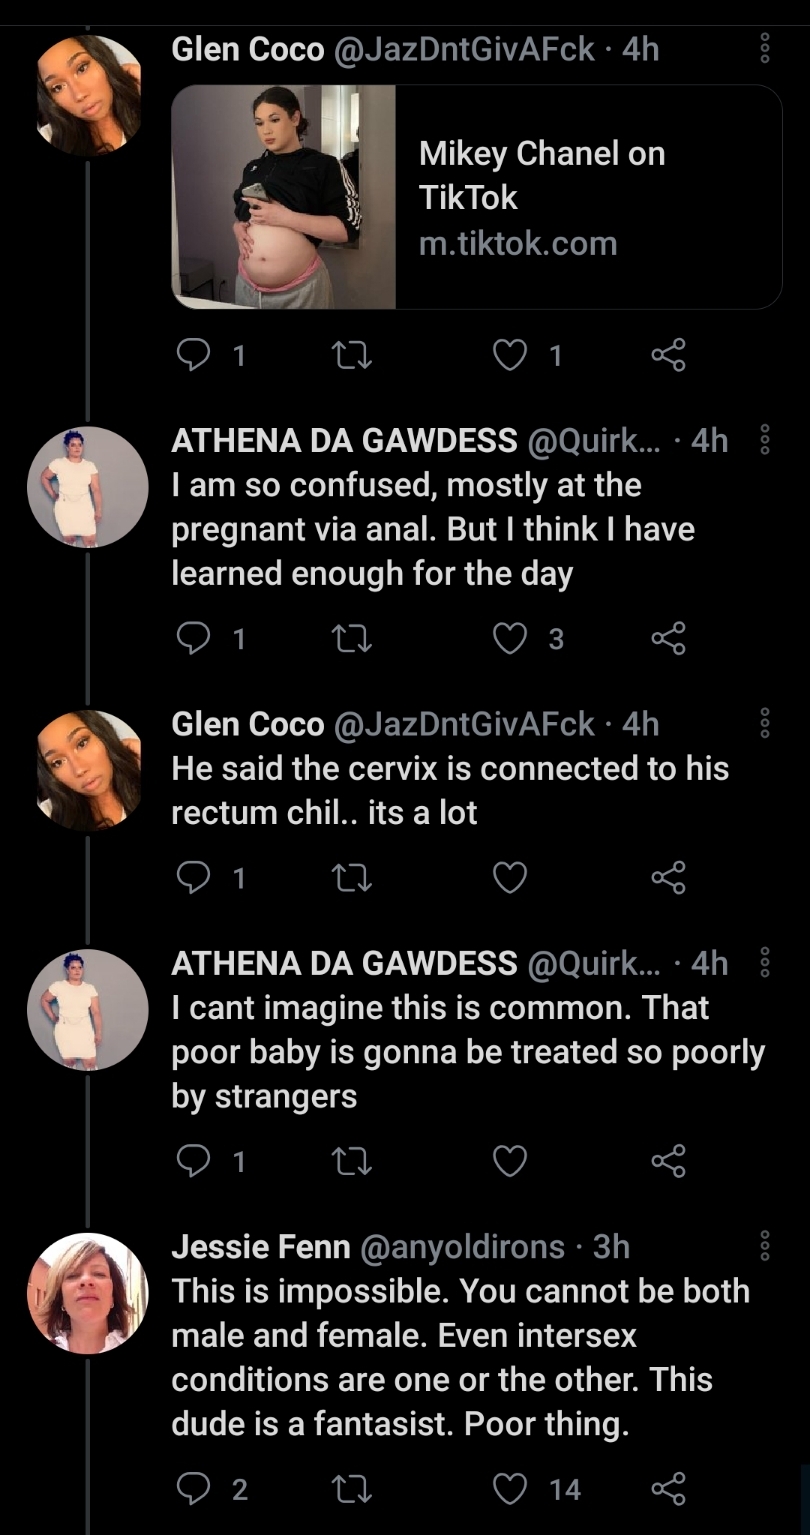This screenshot has height=1535, width=810.
Task: Like Athena's 'poor baby' tweet
Action: click(511, 1160)
